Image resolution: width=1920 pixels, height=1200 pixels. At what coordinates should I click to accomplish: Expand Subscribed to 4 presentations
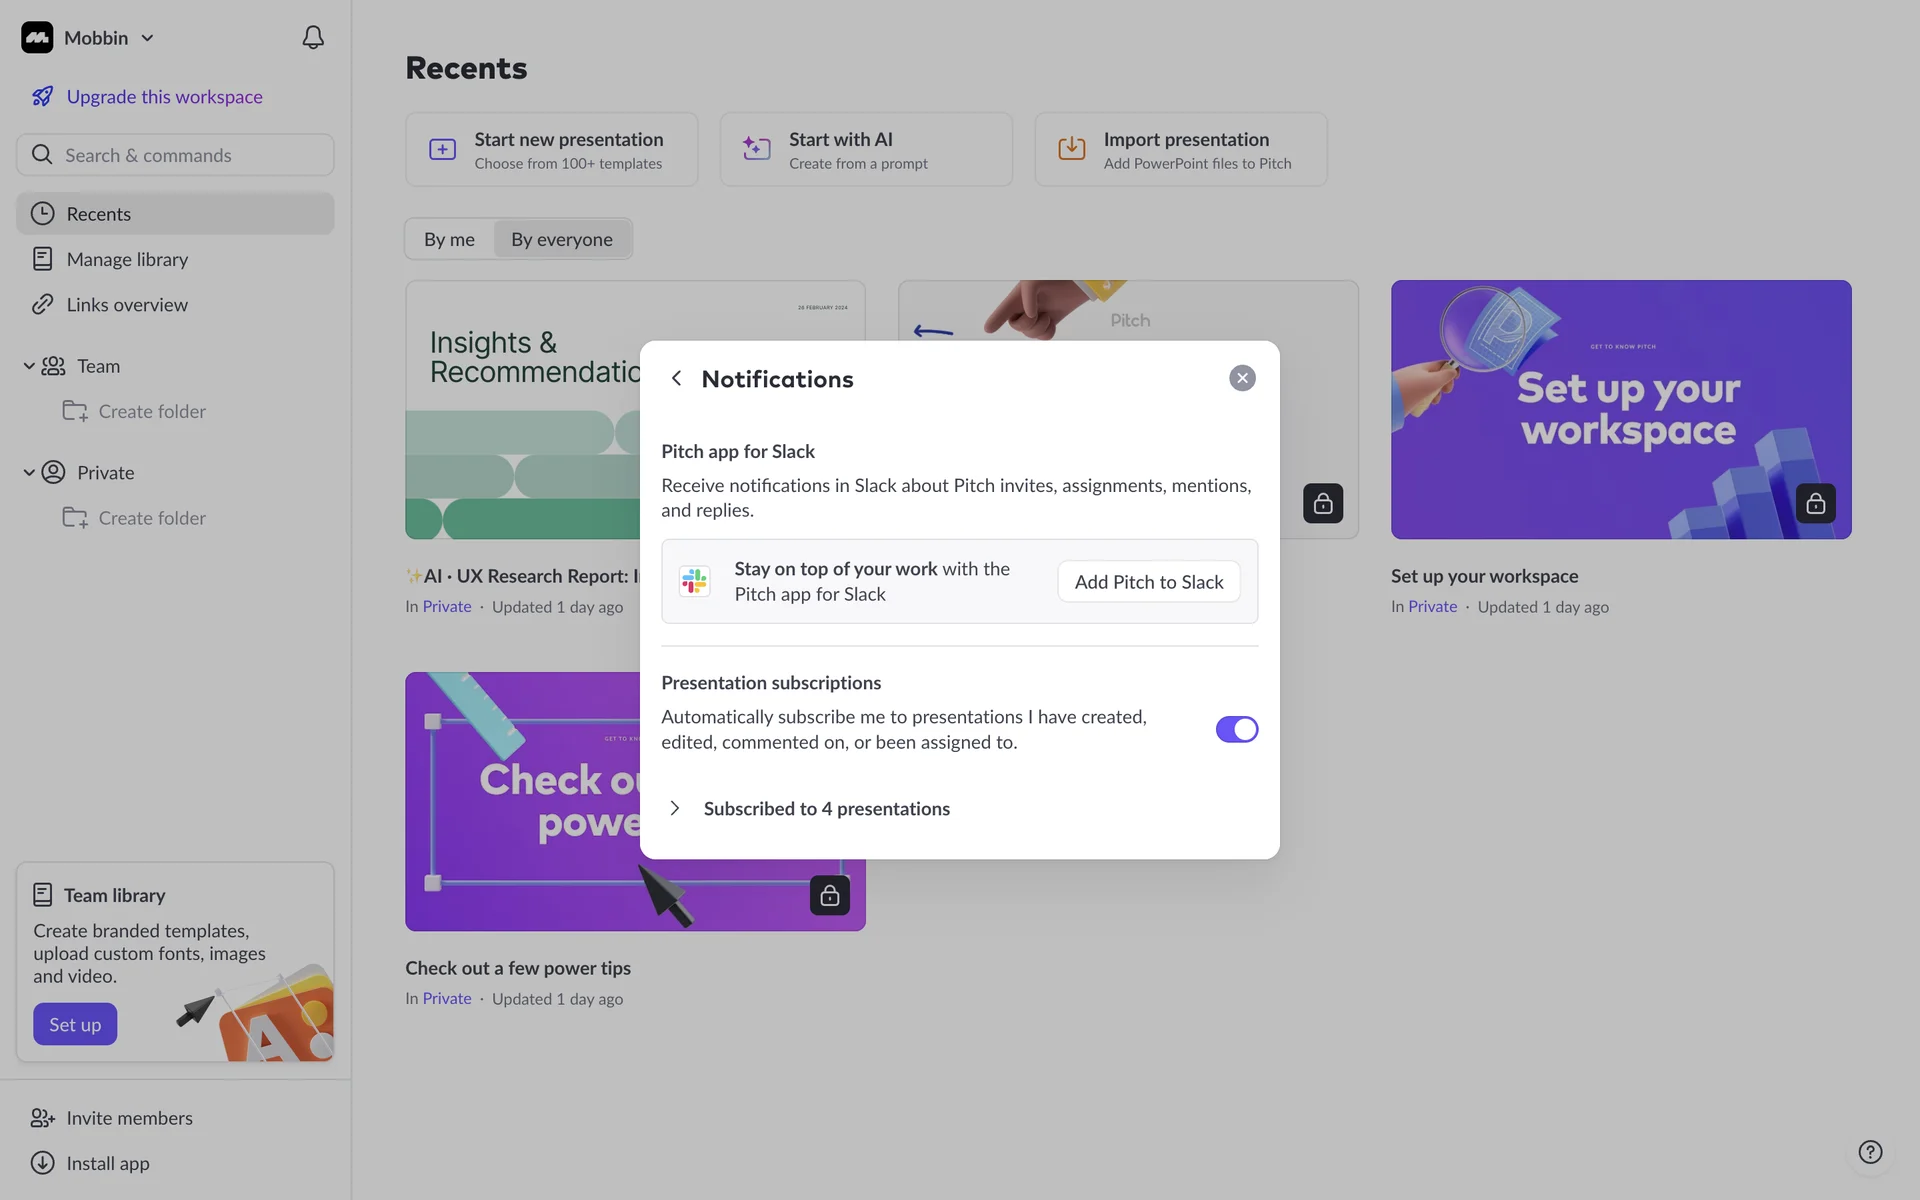point(675,808)
